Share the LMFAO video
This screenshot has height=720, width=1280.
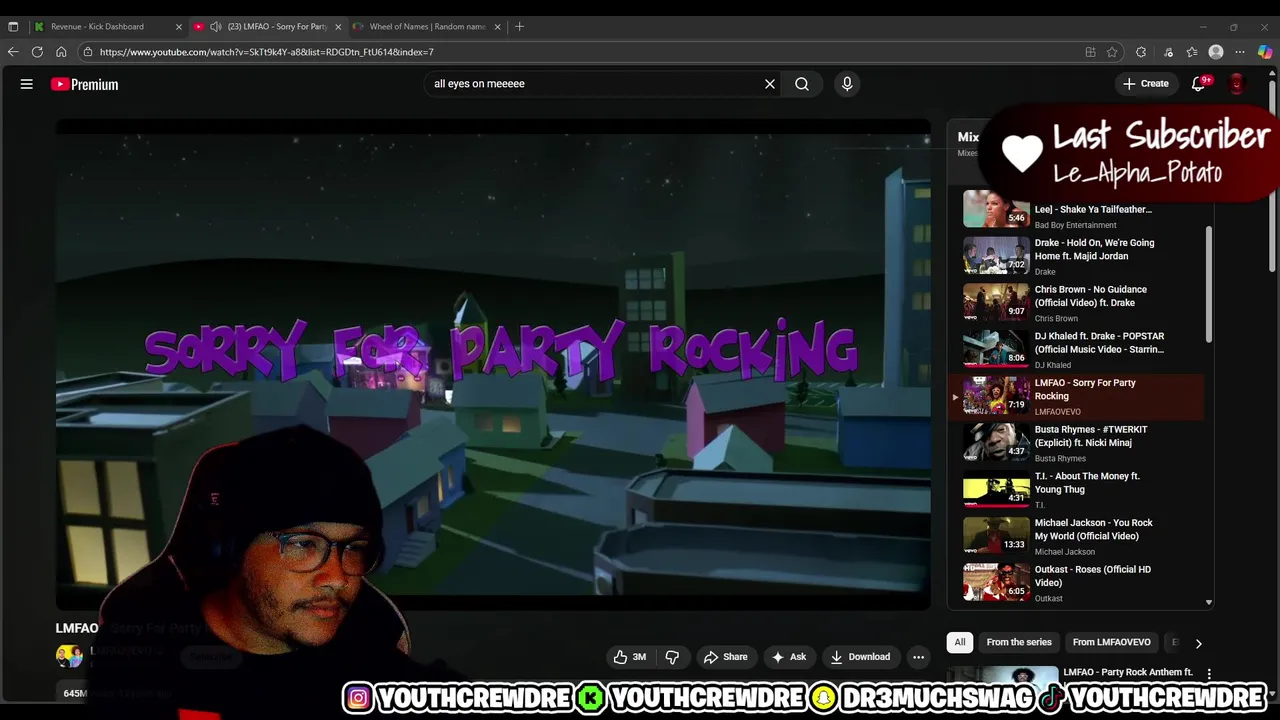click(726, 657)
